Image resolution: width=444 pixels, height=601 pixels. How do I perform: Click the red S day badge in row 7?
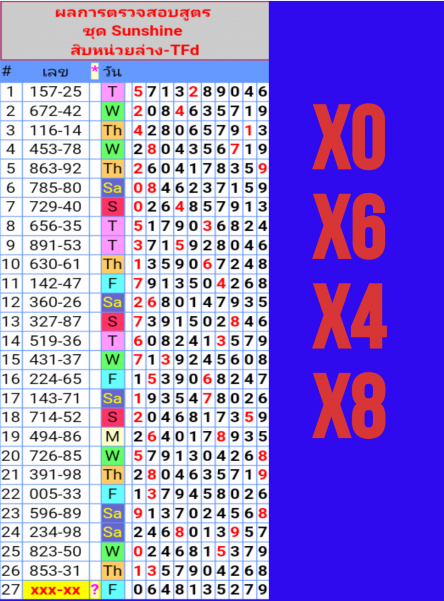tap(112, 207)
